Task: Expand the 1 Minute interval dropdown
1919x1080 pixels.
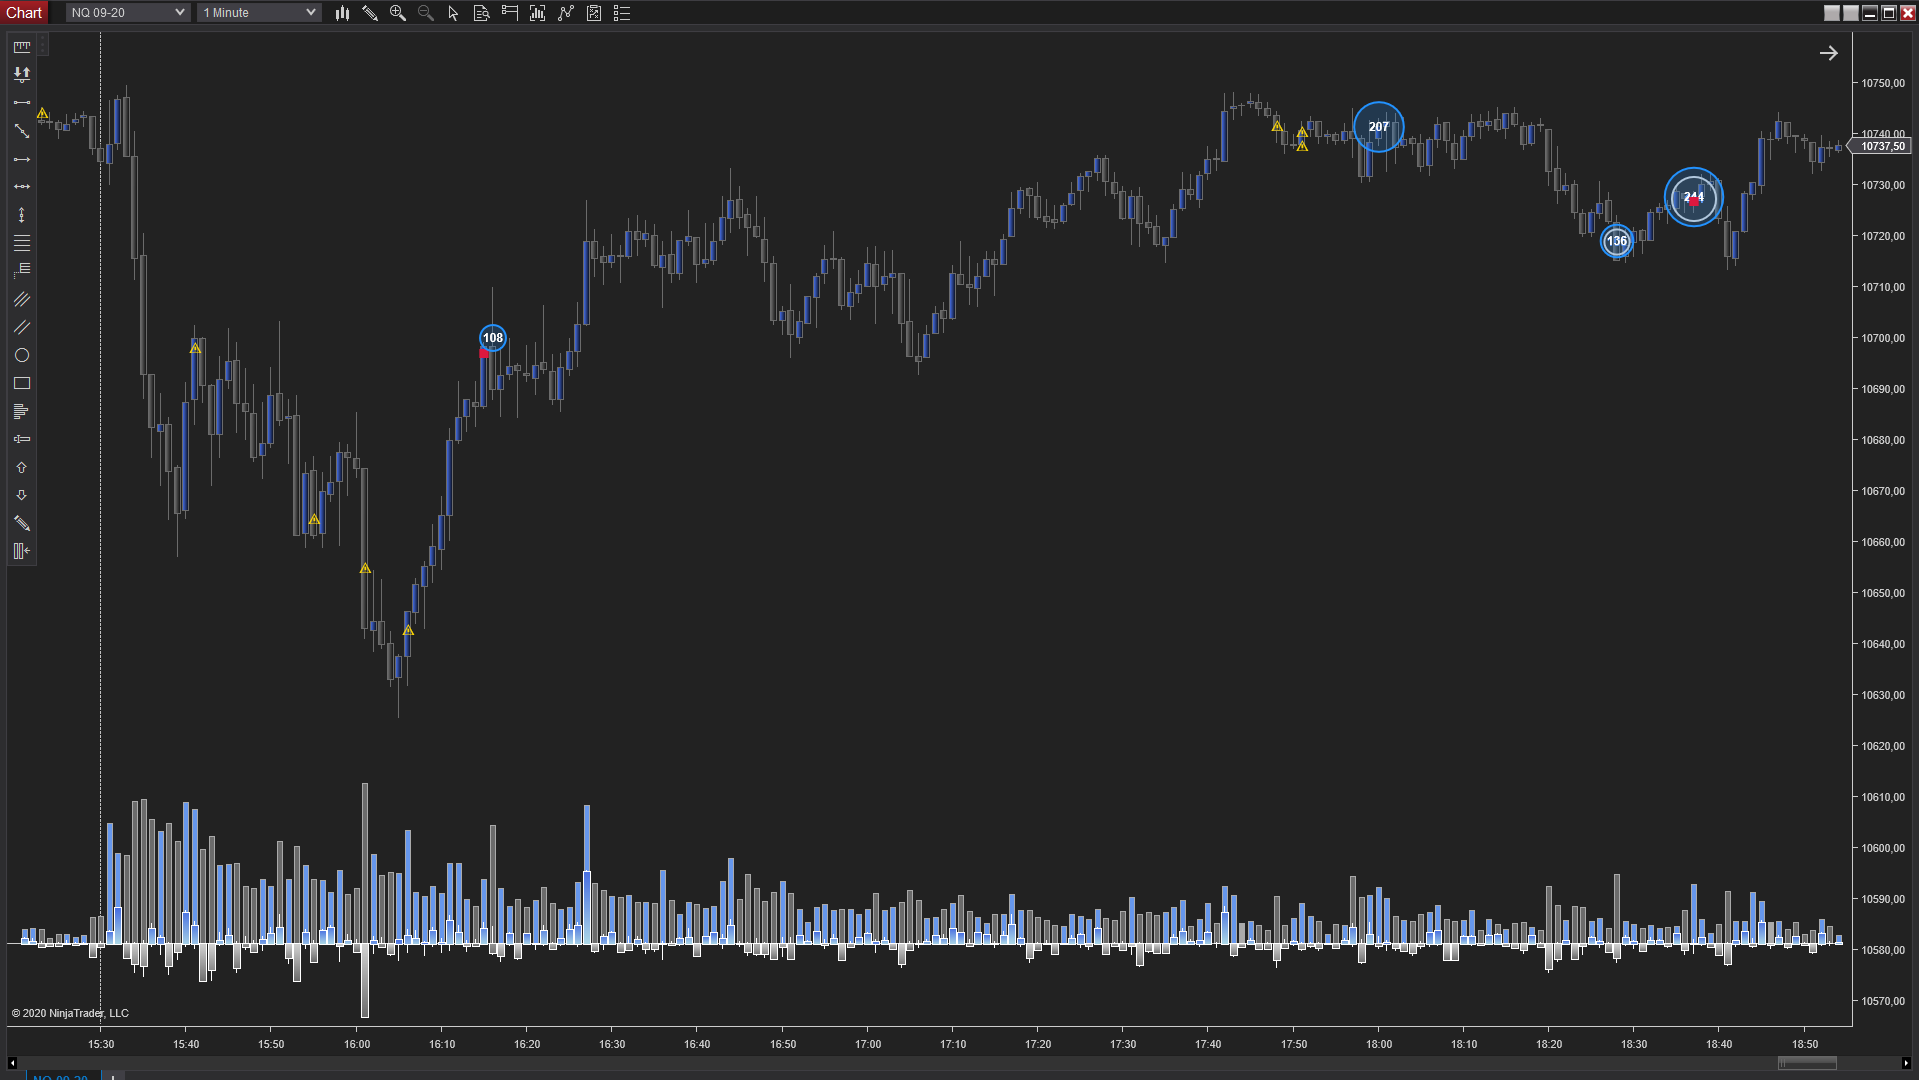Action: (259, 13)
